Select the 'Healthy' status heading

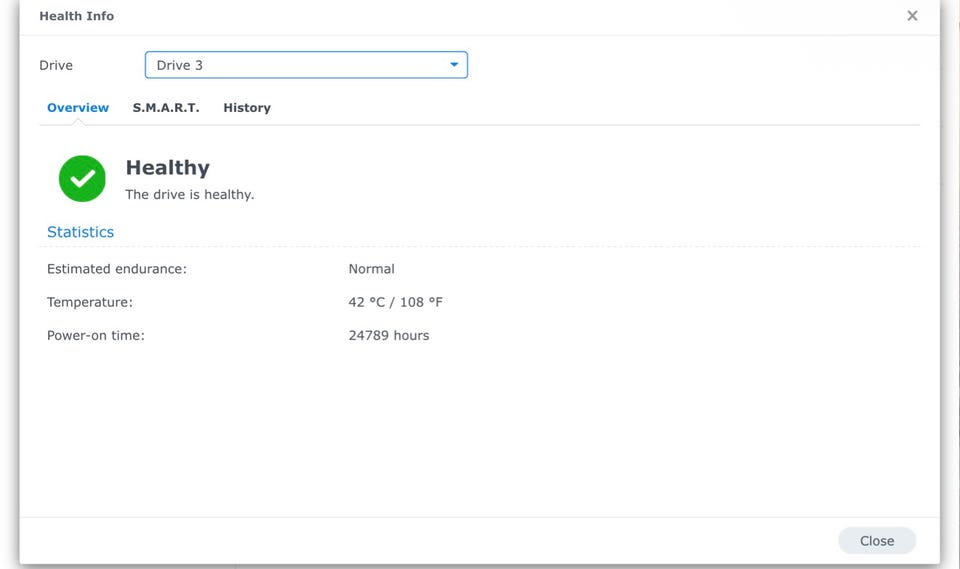168,168
